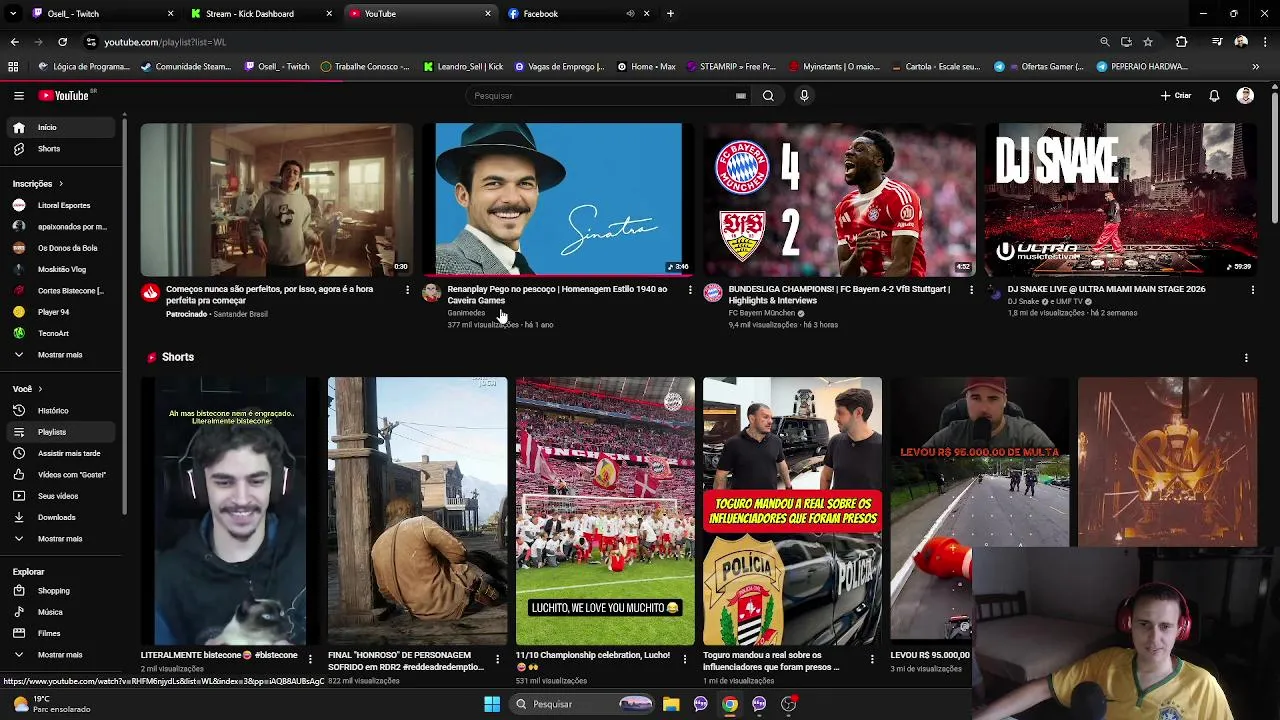Switch to Facebook browser tab
Image resolution: width=1280 pixels, height=720 pixels.
578,14
